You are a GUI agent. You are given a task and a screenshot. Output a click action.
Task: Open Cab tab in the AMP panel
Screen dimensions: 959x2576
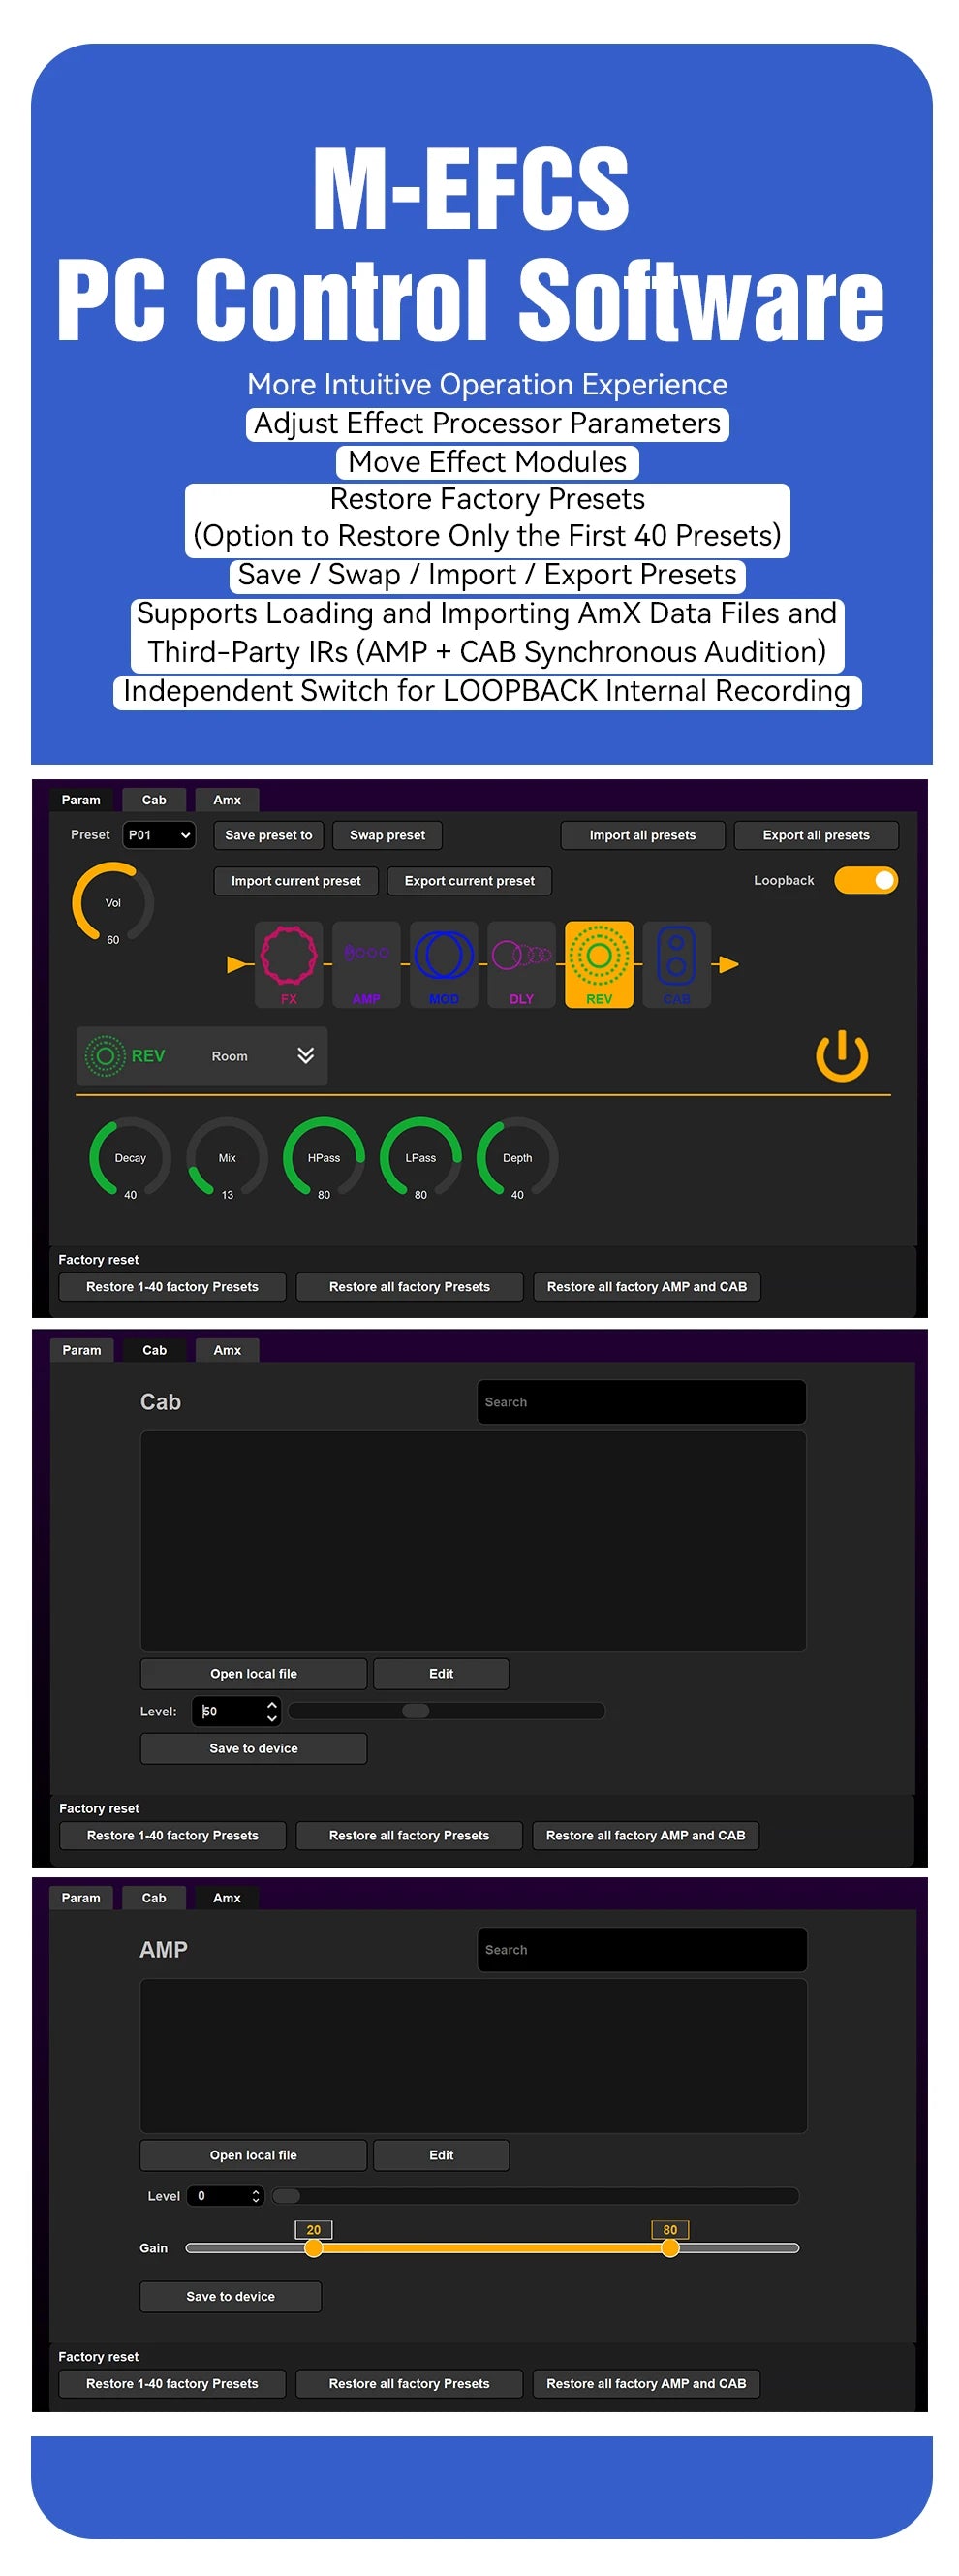coord(154,1898)
